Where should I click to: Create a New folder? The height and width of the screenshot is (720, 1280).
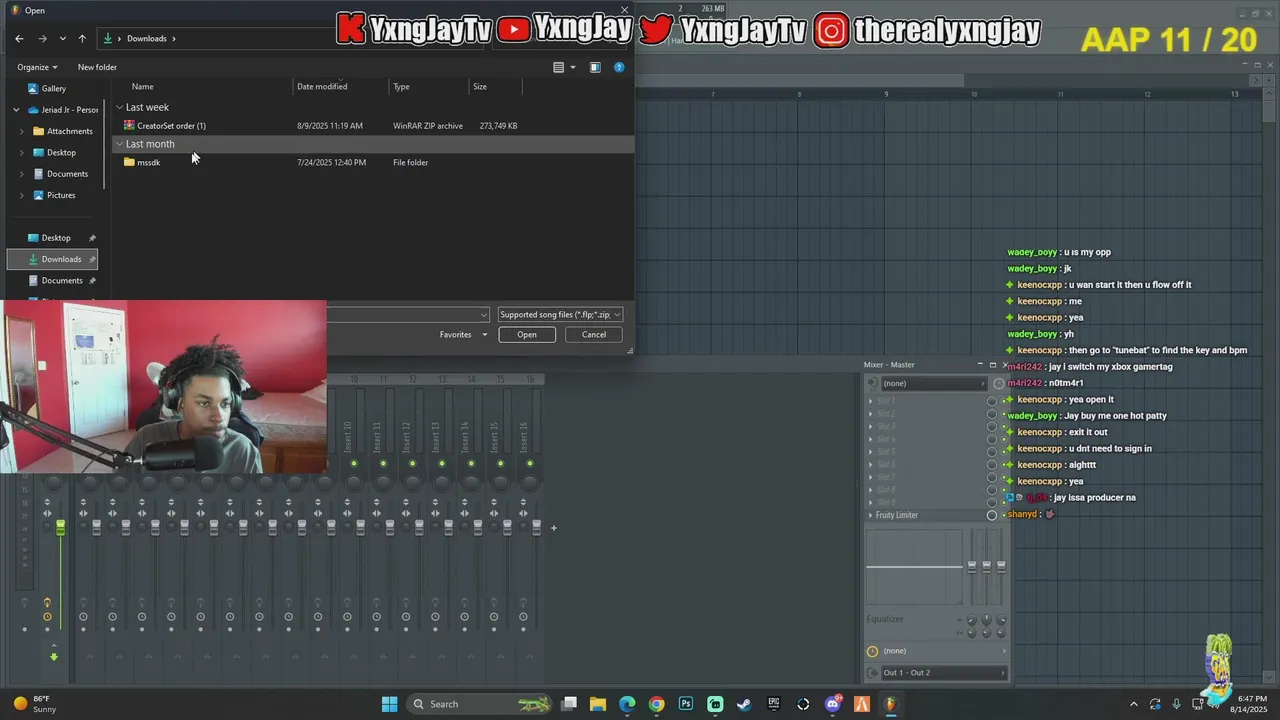click(97, 67)
